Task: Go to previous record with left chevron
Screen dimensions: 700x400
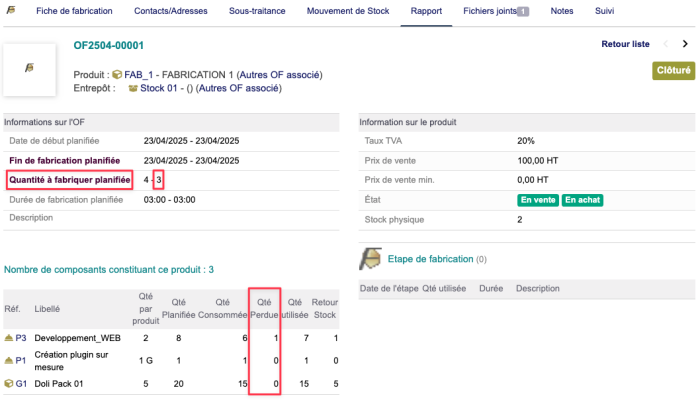Action: coord(666,44)
